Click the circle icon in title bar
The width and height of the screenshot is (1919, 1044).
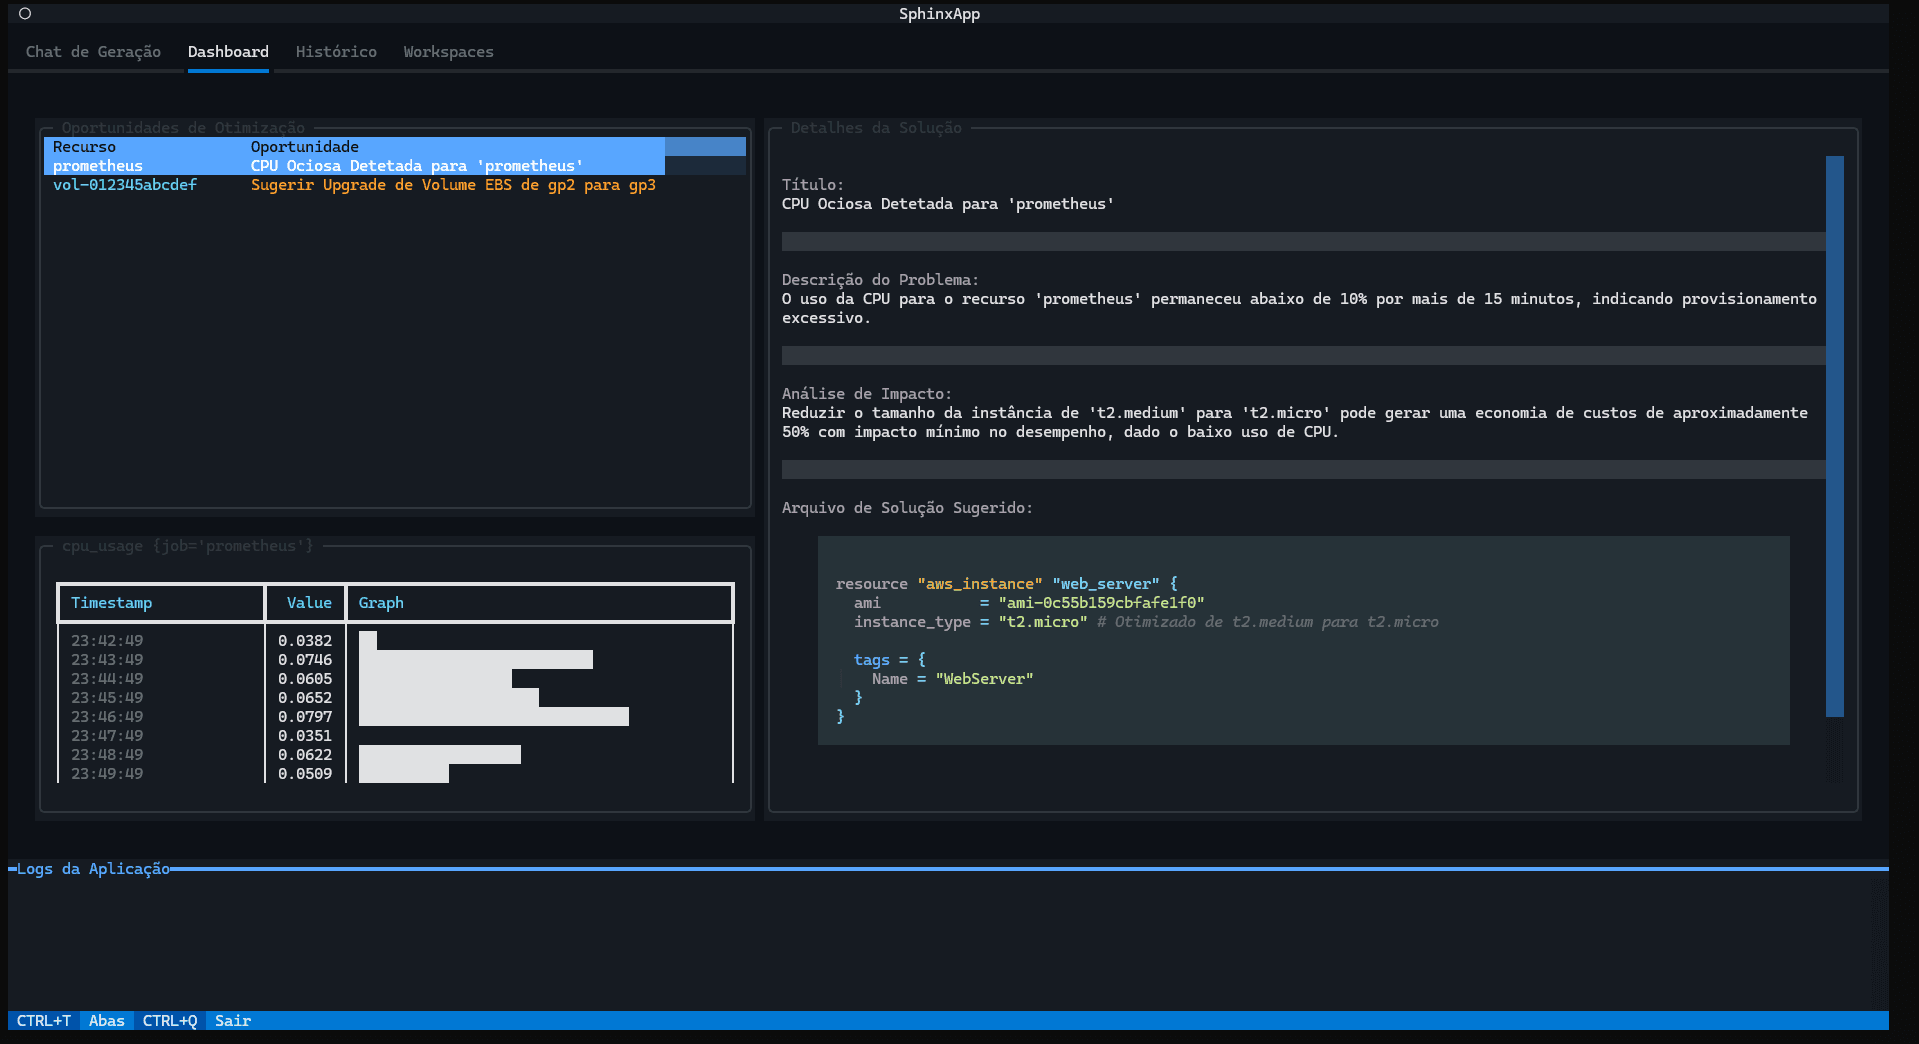click(25, 14)
